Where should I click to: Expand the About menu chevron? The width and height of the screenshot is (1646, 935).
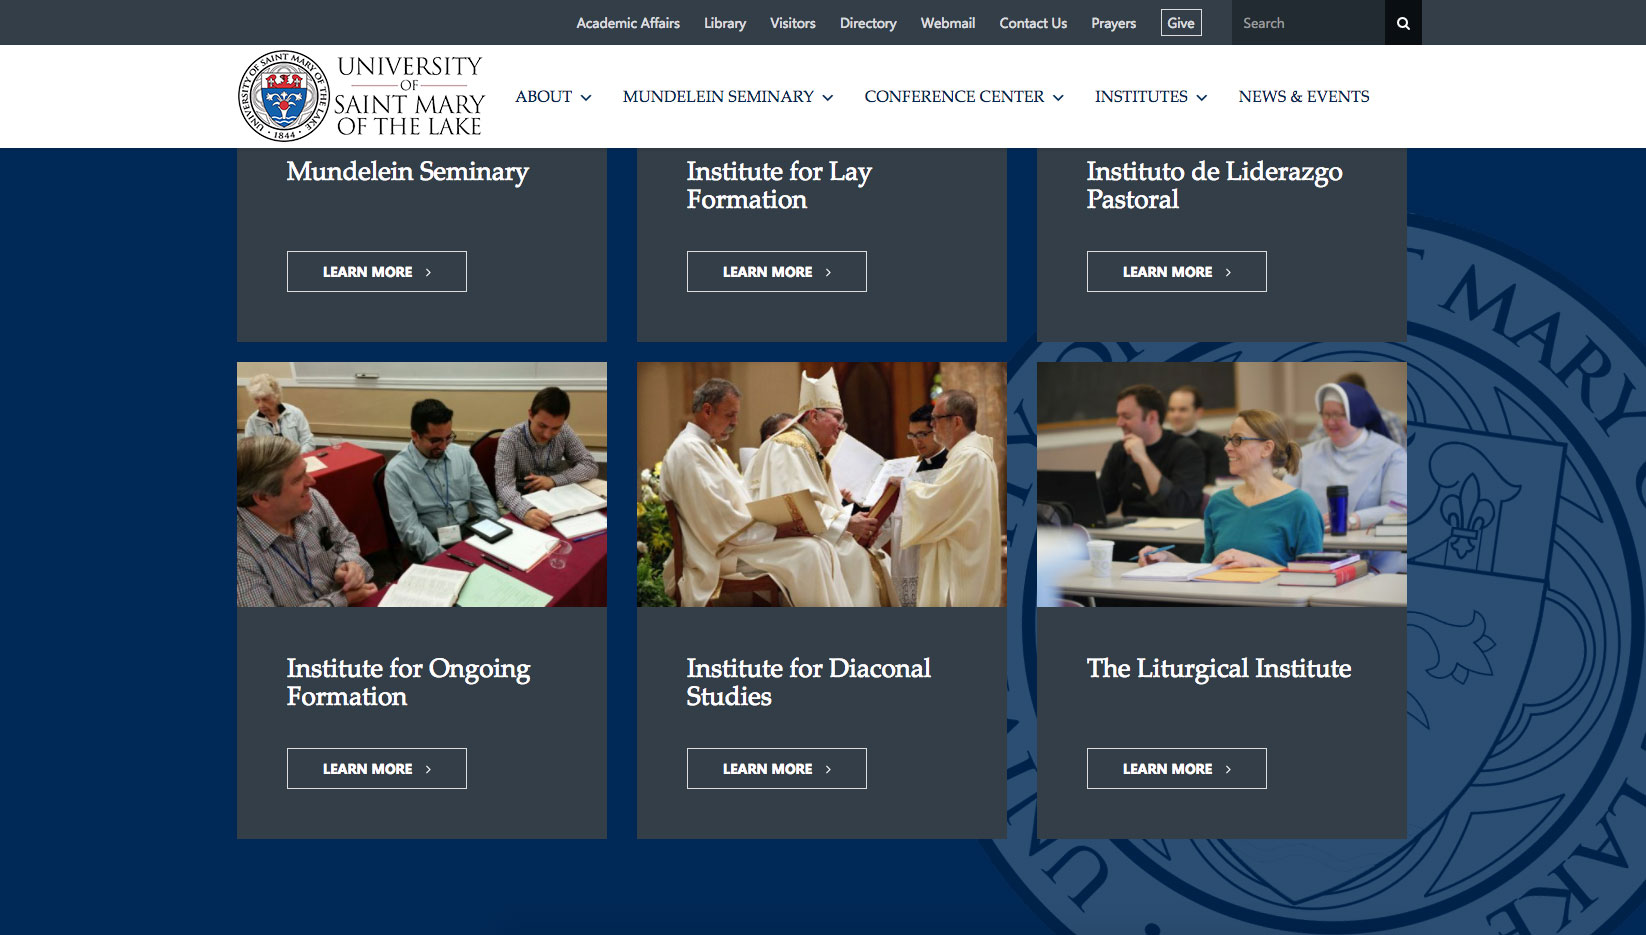(x=586, y=98)
